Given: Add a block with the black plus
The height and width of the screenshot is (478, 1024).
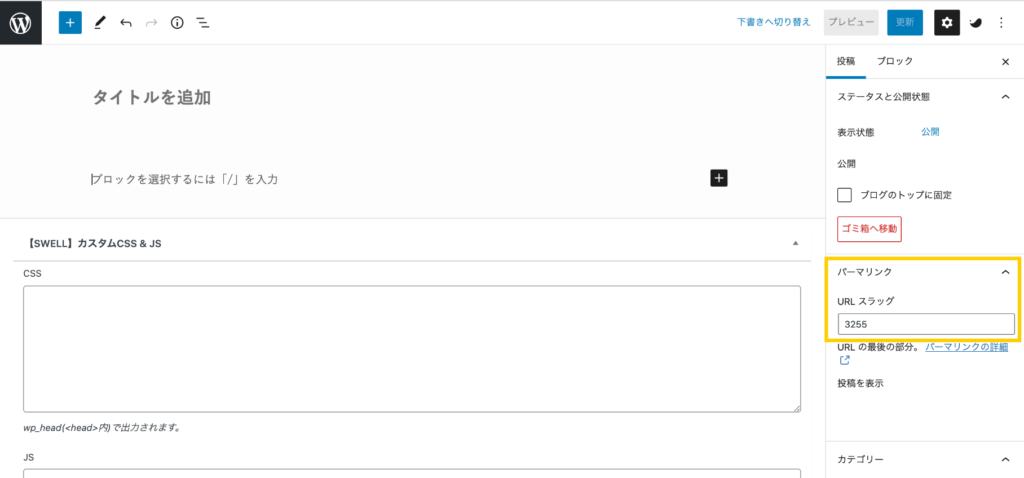Looking at the screenshot, I should coord(718,178).
